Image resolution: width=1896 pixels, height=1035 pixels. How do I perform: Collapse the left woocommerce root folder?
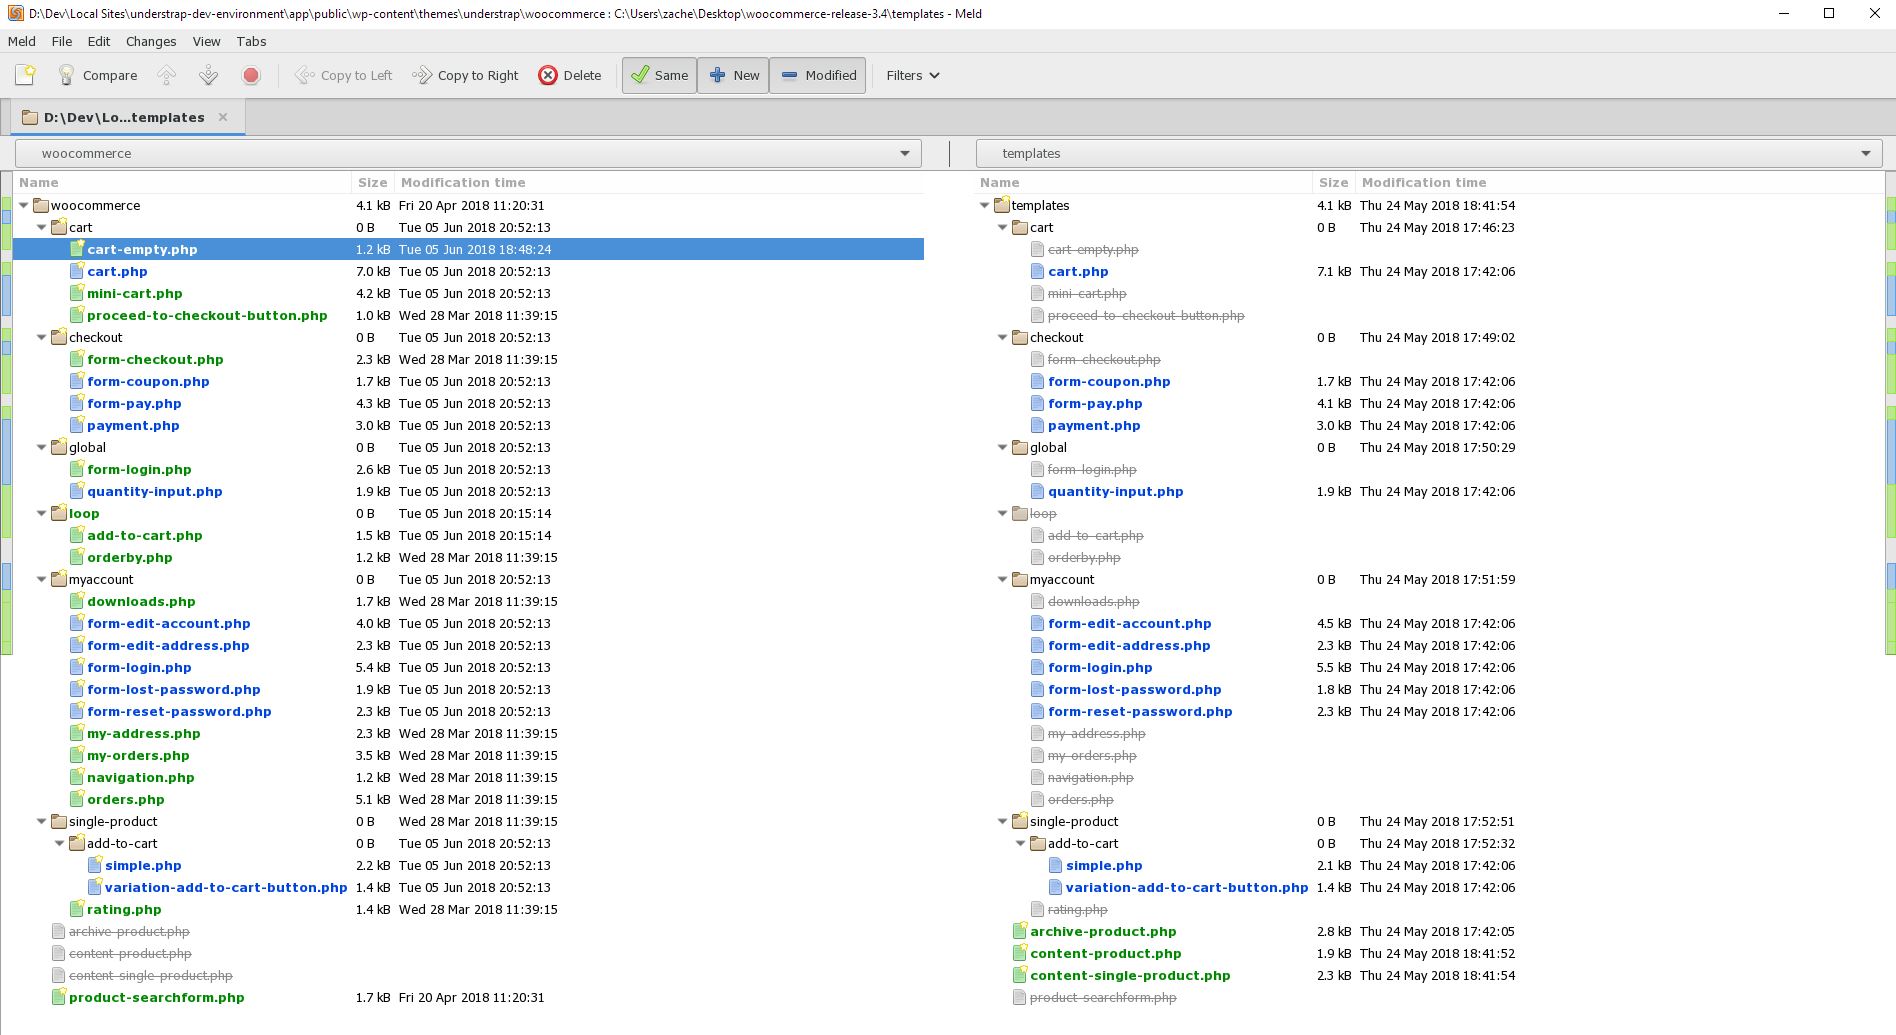[23, 205]
